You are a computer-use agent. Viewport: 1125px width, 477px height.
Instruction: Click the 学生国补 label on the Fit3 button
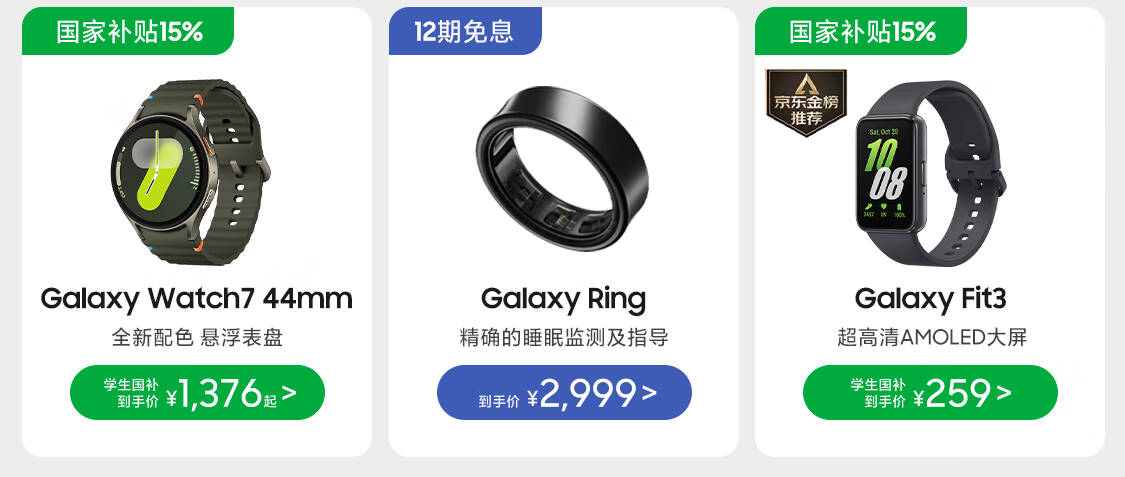878,384
